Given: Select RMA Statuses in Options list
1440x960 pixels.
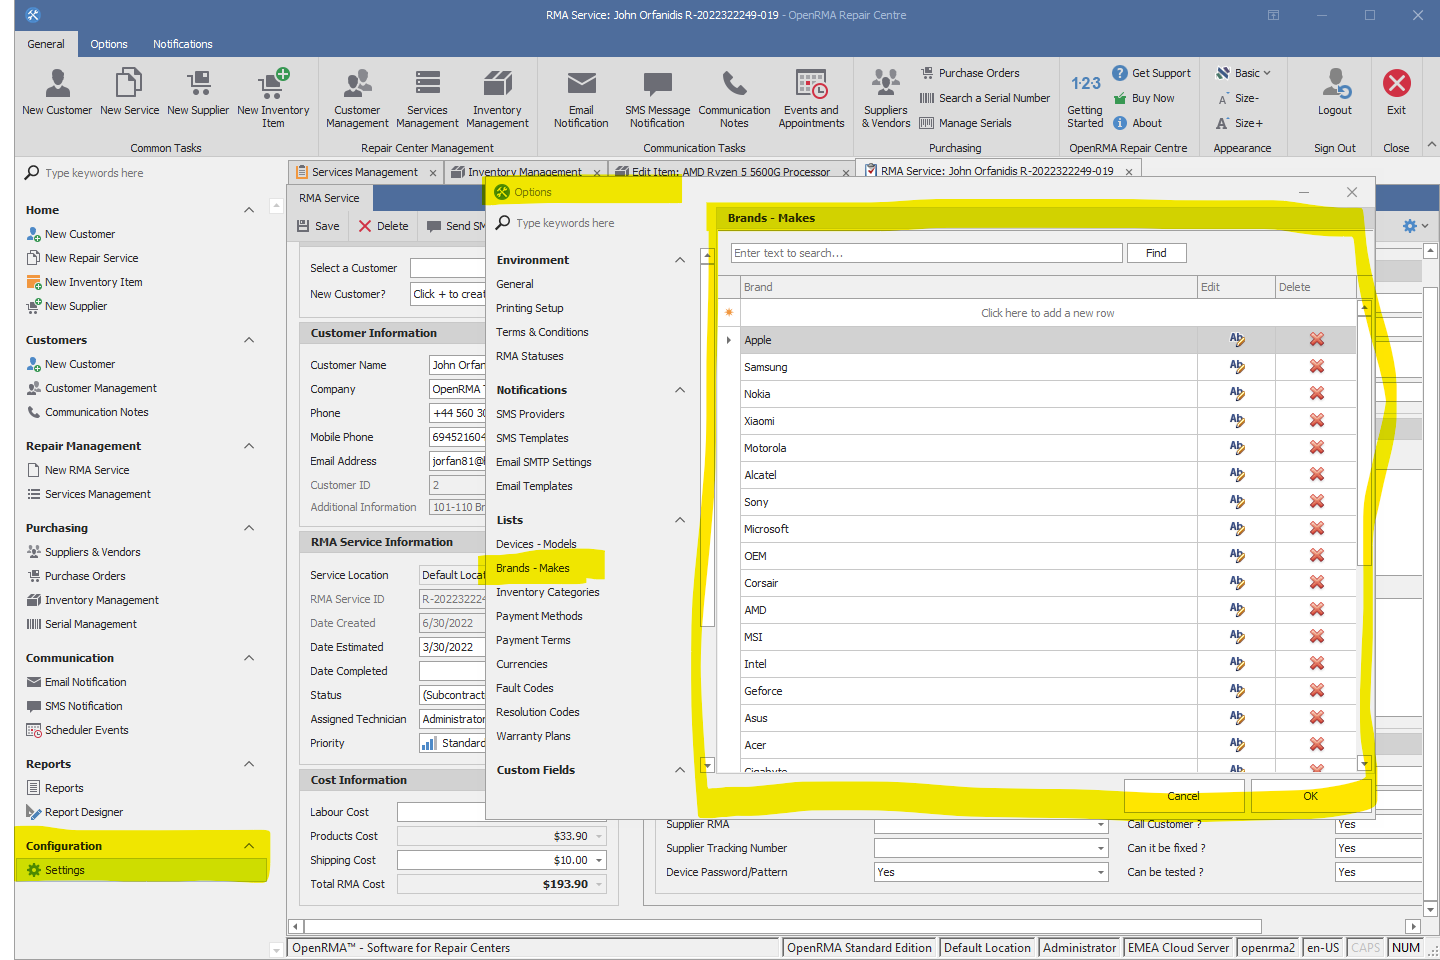Looking at the screenshot, I should pos(529,356).
